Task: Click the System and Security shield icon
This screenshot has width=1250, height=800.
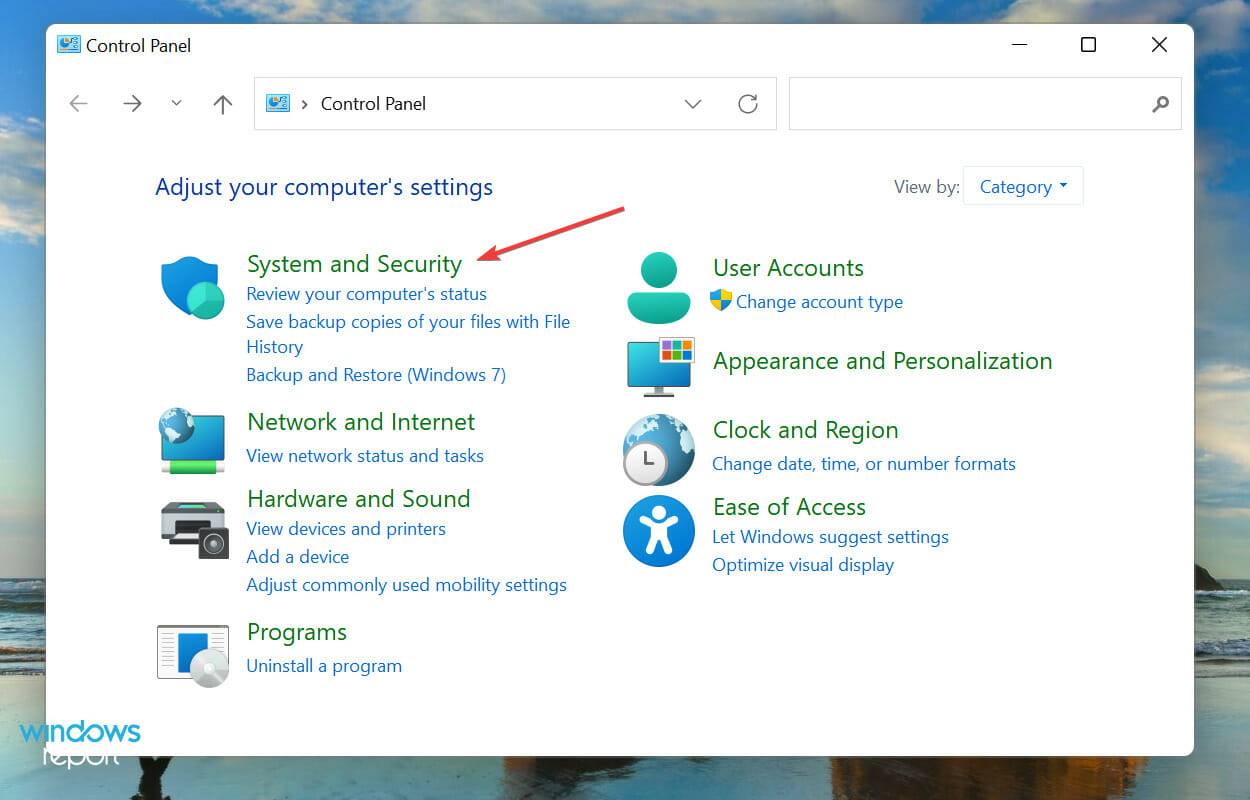Action: pos(192,287)
